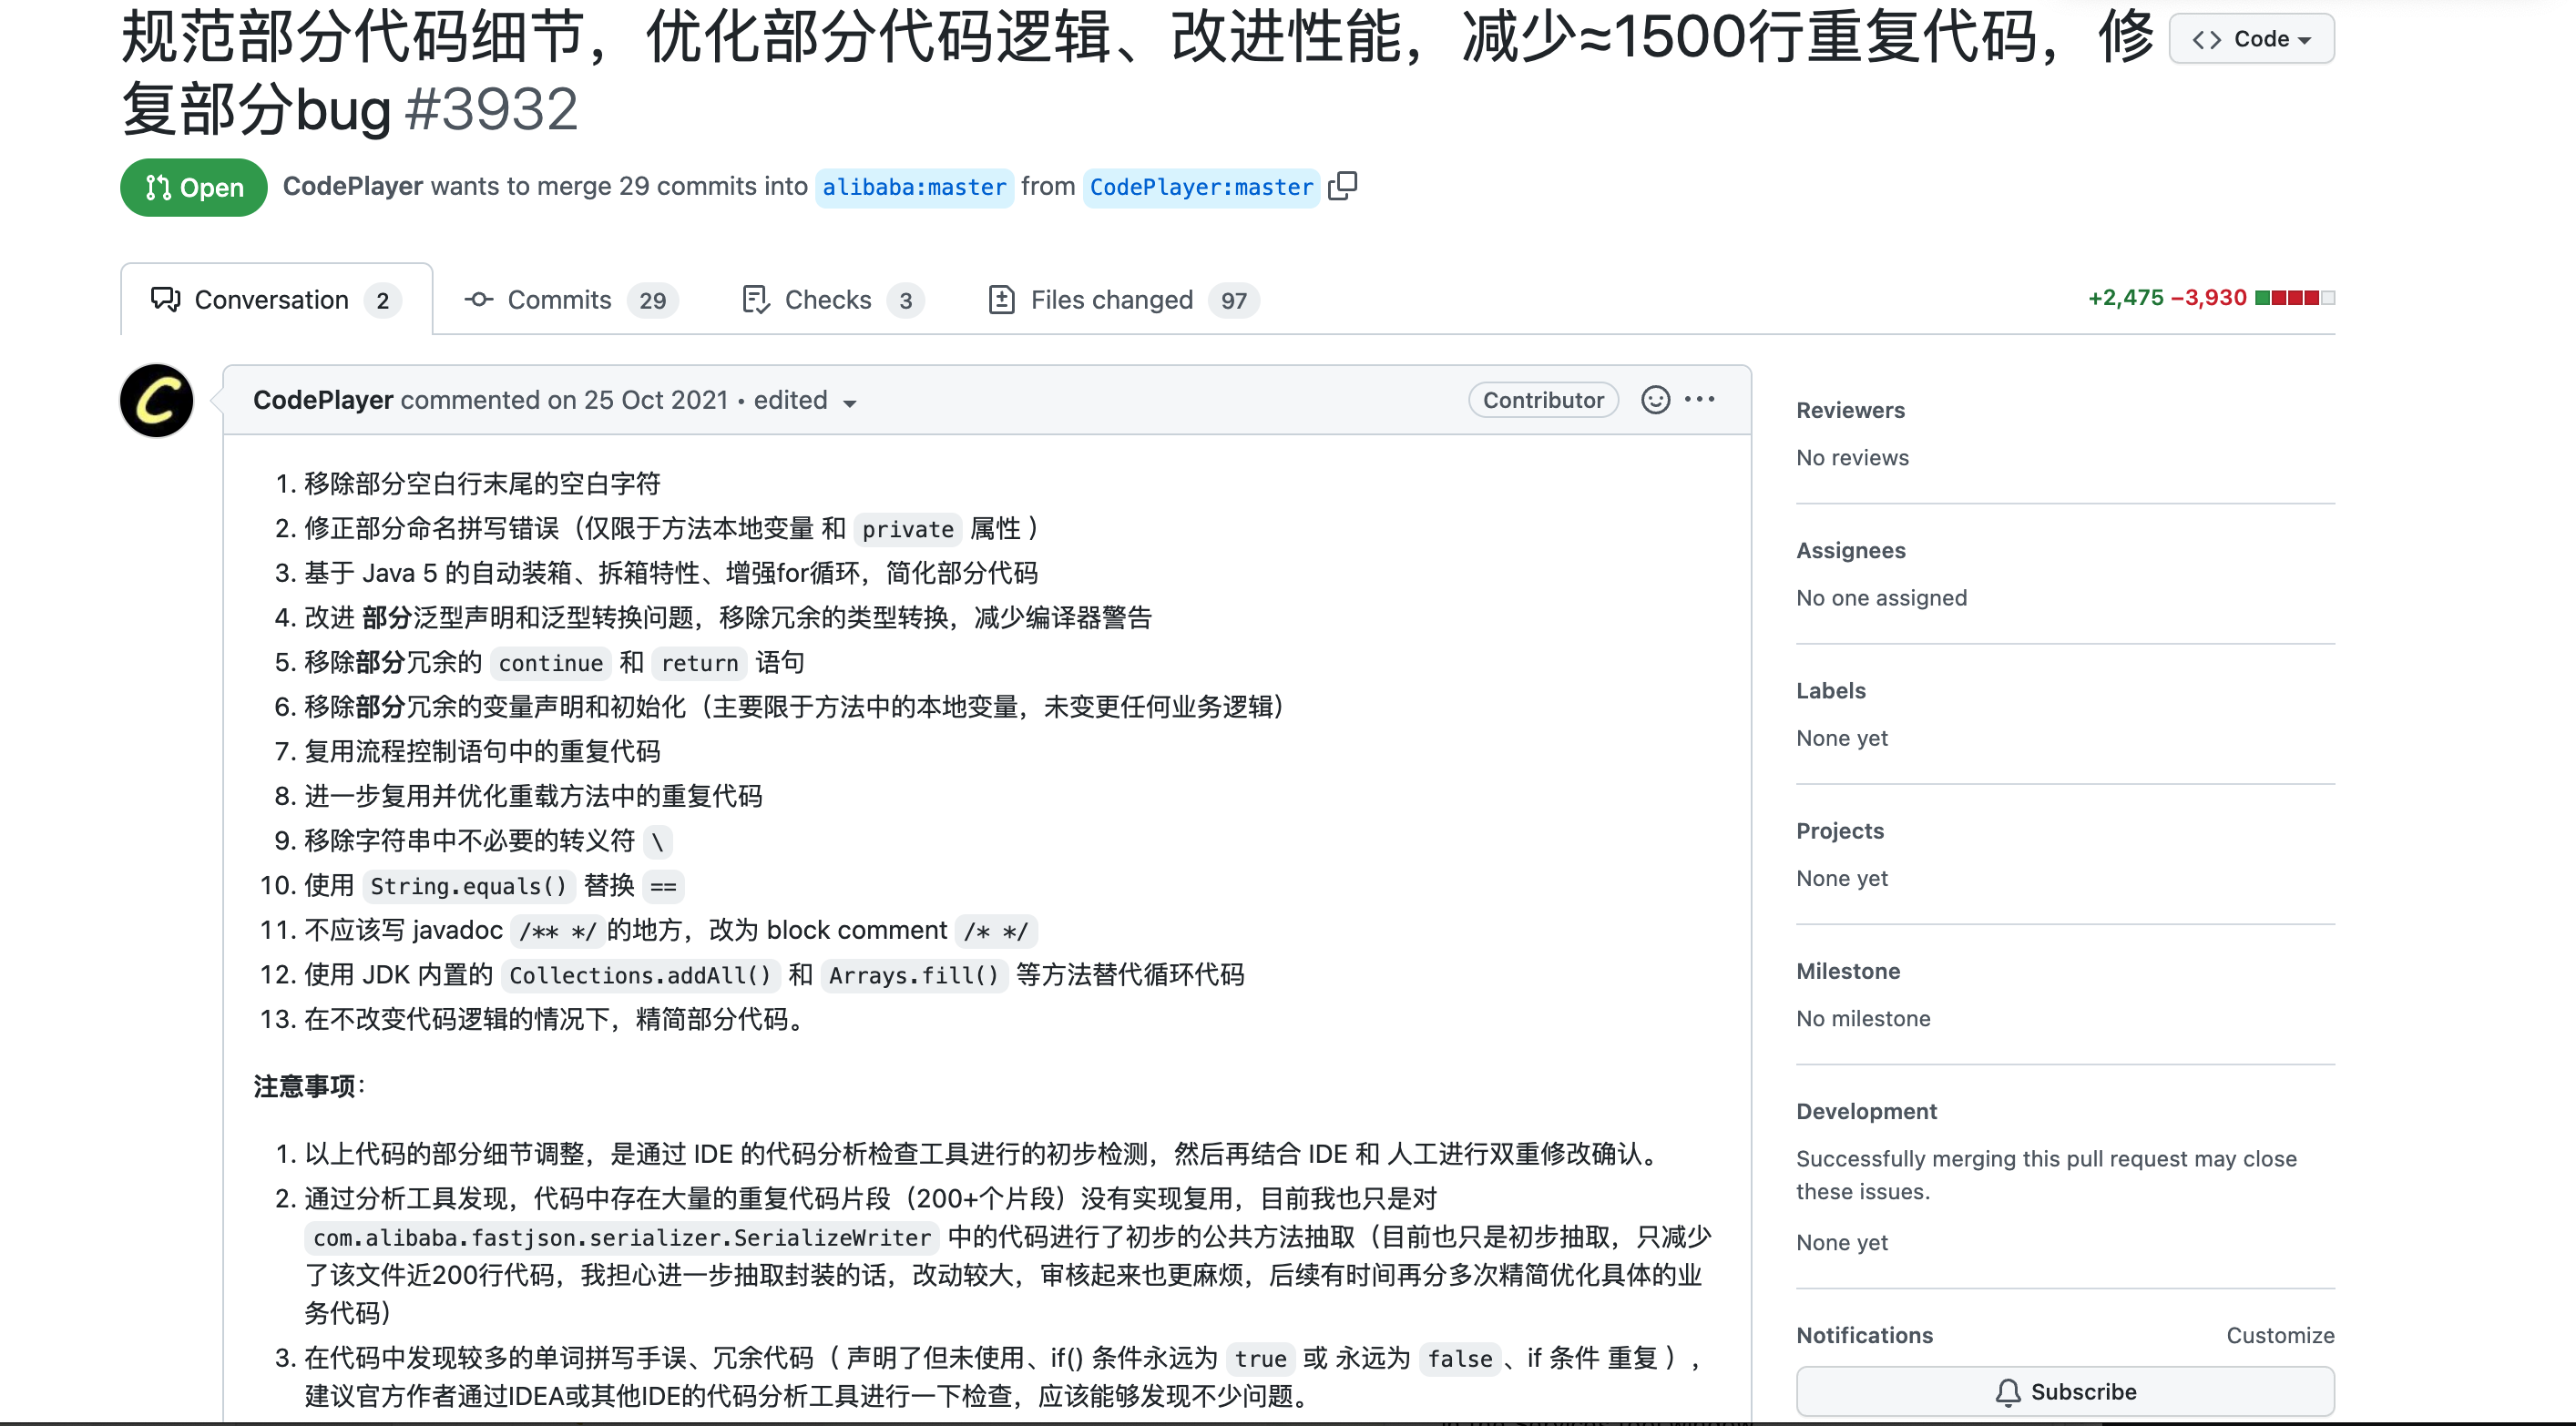Open the Code dropdown menu
The height and width of the screenshot is (1426, 2576).
2251,38
